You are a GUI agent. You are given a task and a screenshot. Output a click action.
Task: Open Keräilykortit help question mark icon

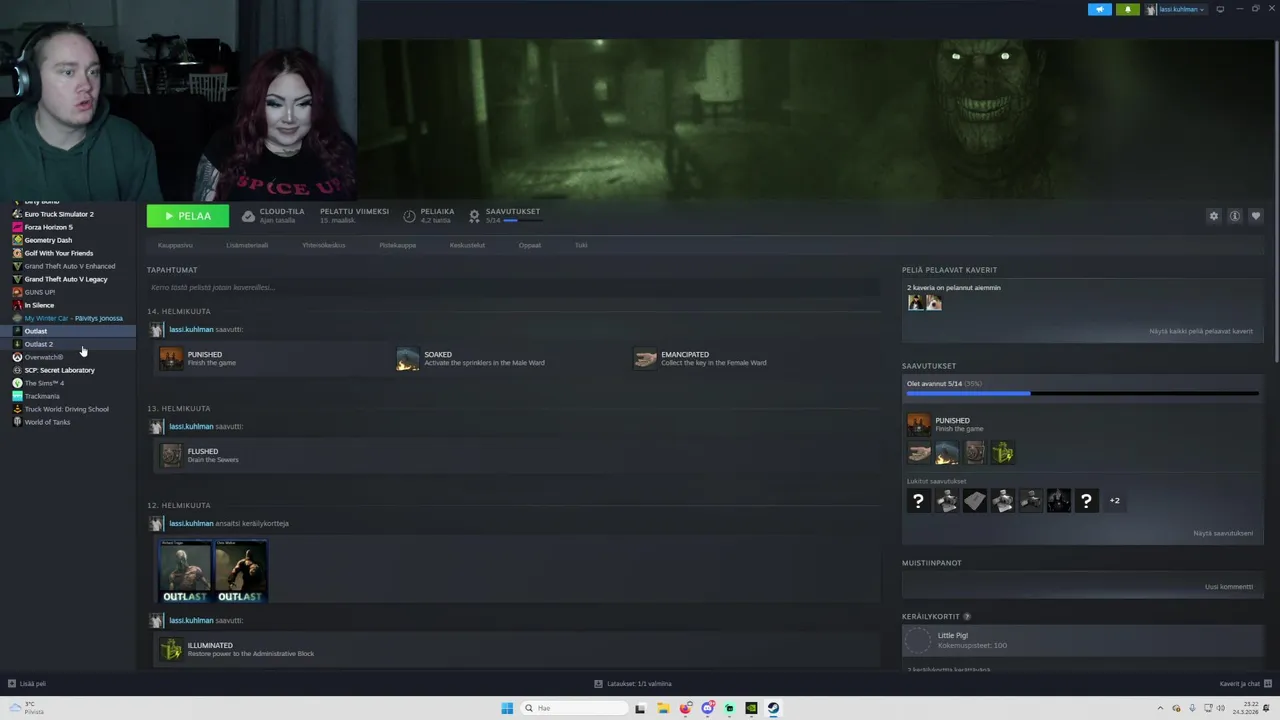click(x=967, y=617)
